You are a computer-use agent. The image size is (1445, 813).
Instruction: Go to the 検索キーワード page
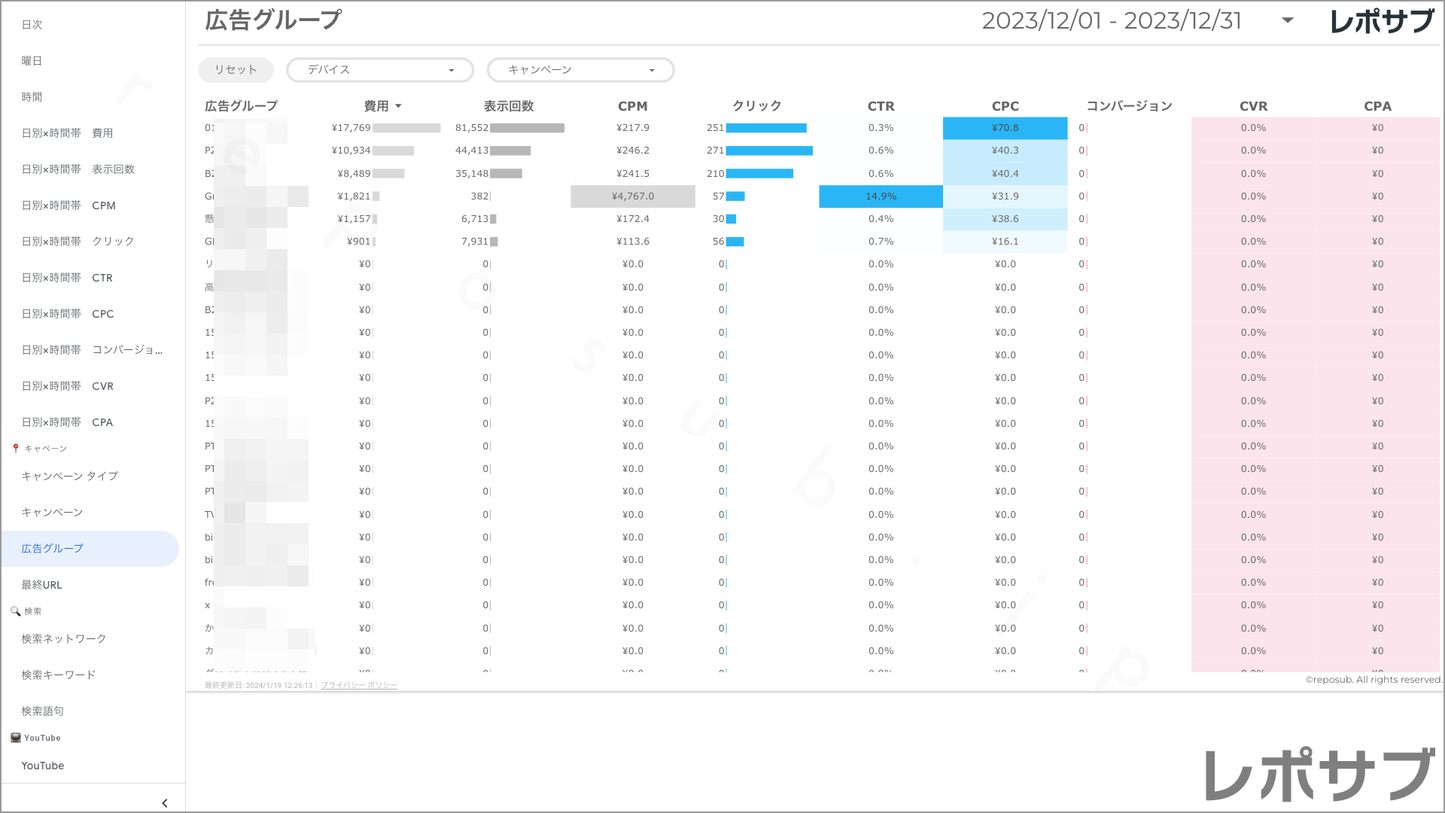click(x=59, y=675)
